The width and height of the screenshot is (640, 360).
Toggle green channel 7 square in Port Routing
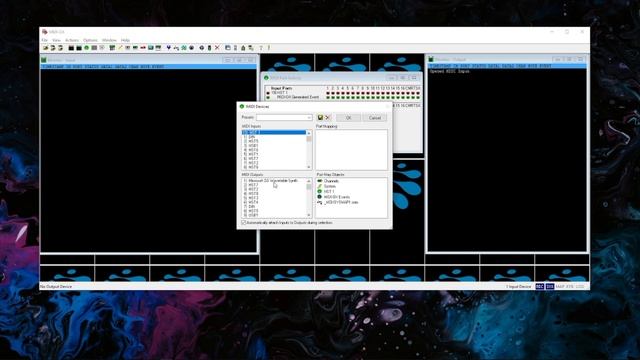[358, 98]
